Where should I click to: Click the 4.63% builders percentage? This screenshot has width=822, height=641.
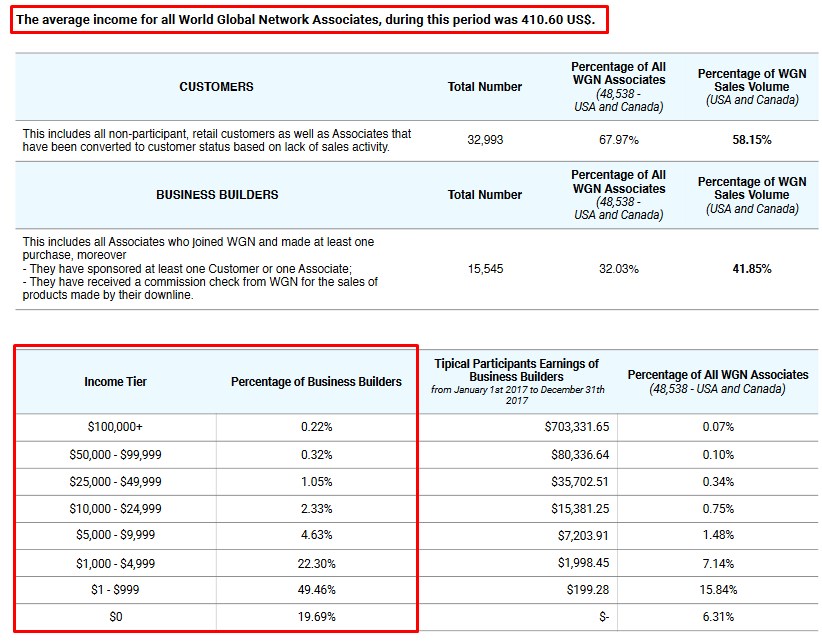click(x=317, y=535)
